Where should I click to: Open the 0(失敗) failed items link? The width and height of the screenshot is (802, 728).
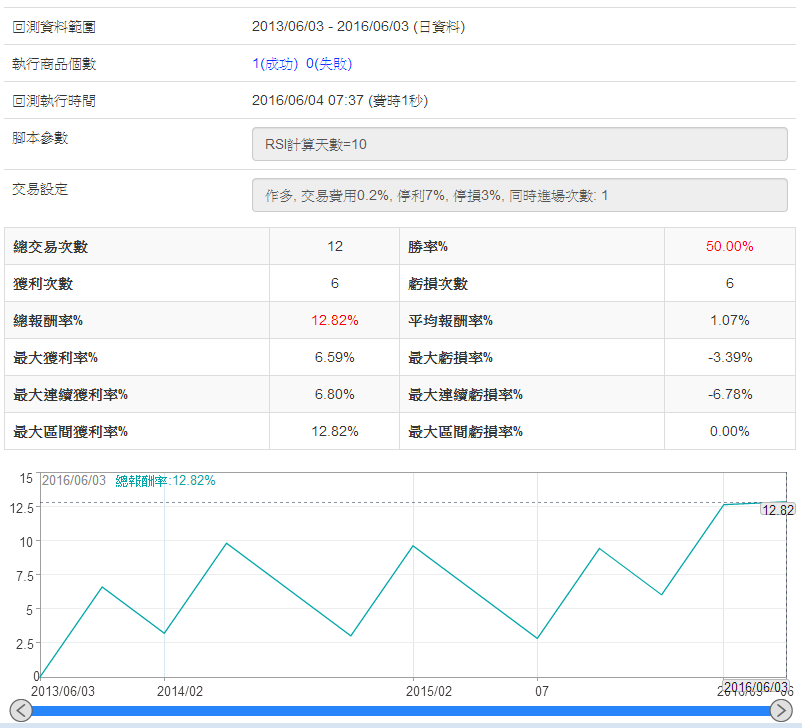[x=329, y=64]
